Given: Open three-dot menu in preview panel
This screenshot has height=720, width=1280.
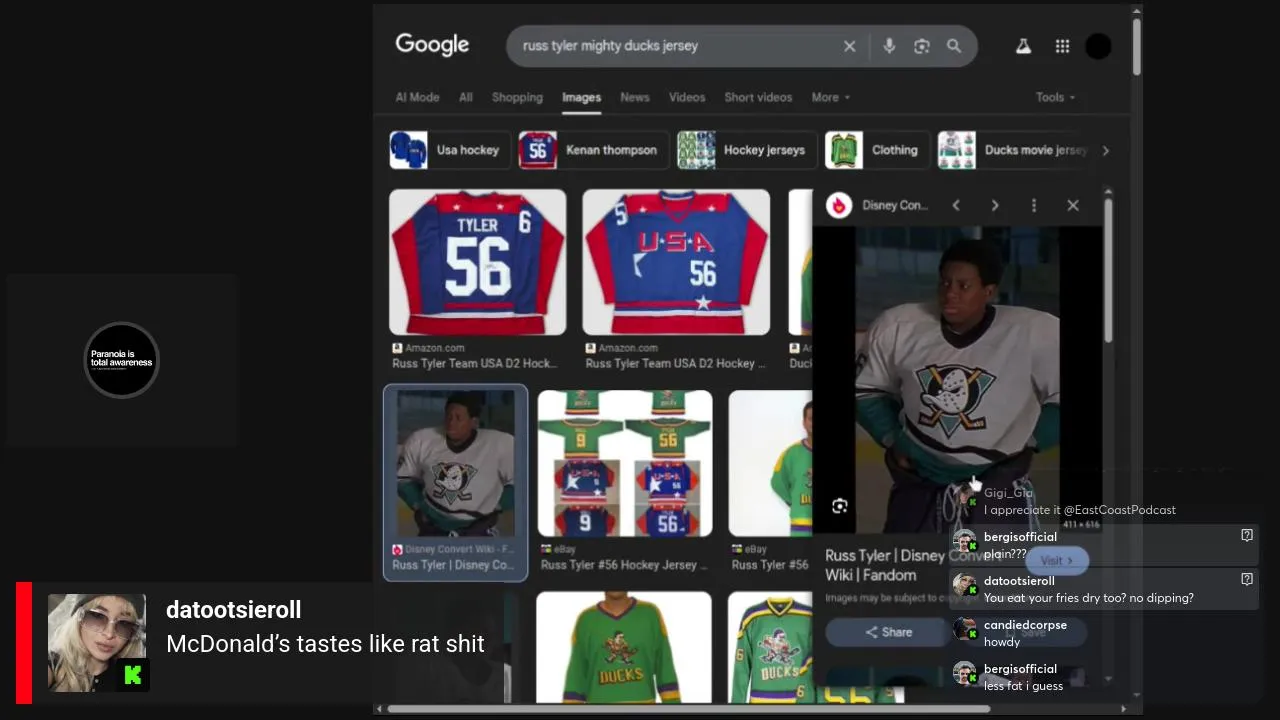Looking at the screenshot, I should tap(1034, 205).
